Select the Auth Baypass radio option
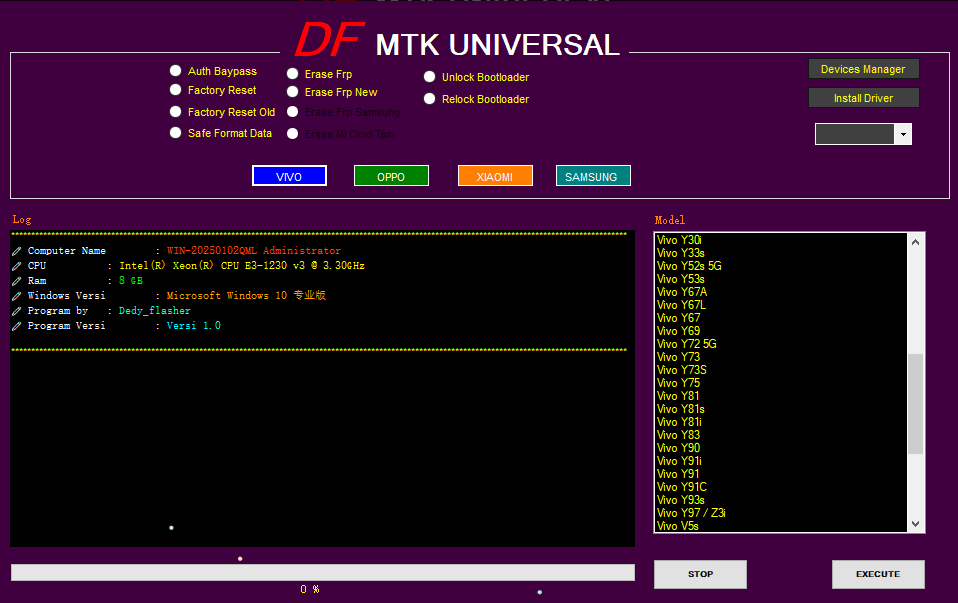The width and height of the screenshot is (958, 603). tap(176, 71)
